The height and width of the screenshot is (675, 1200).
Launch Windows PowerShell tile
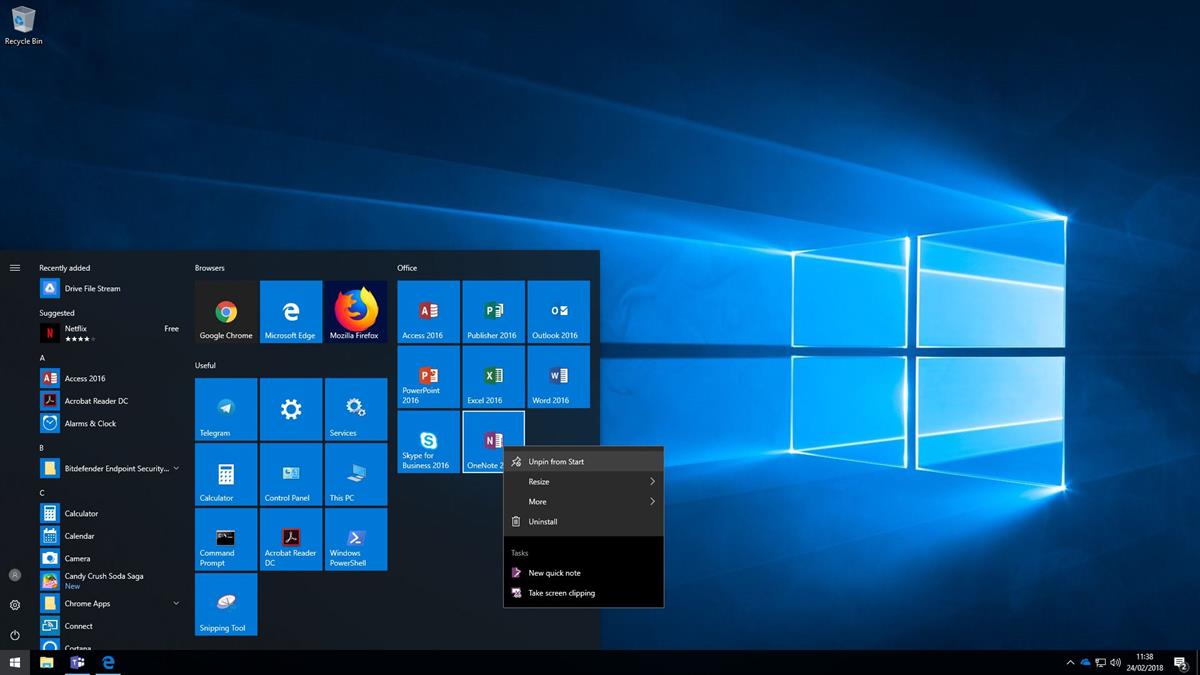(355, 539)
